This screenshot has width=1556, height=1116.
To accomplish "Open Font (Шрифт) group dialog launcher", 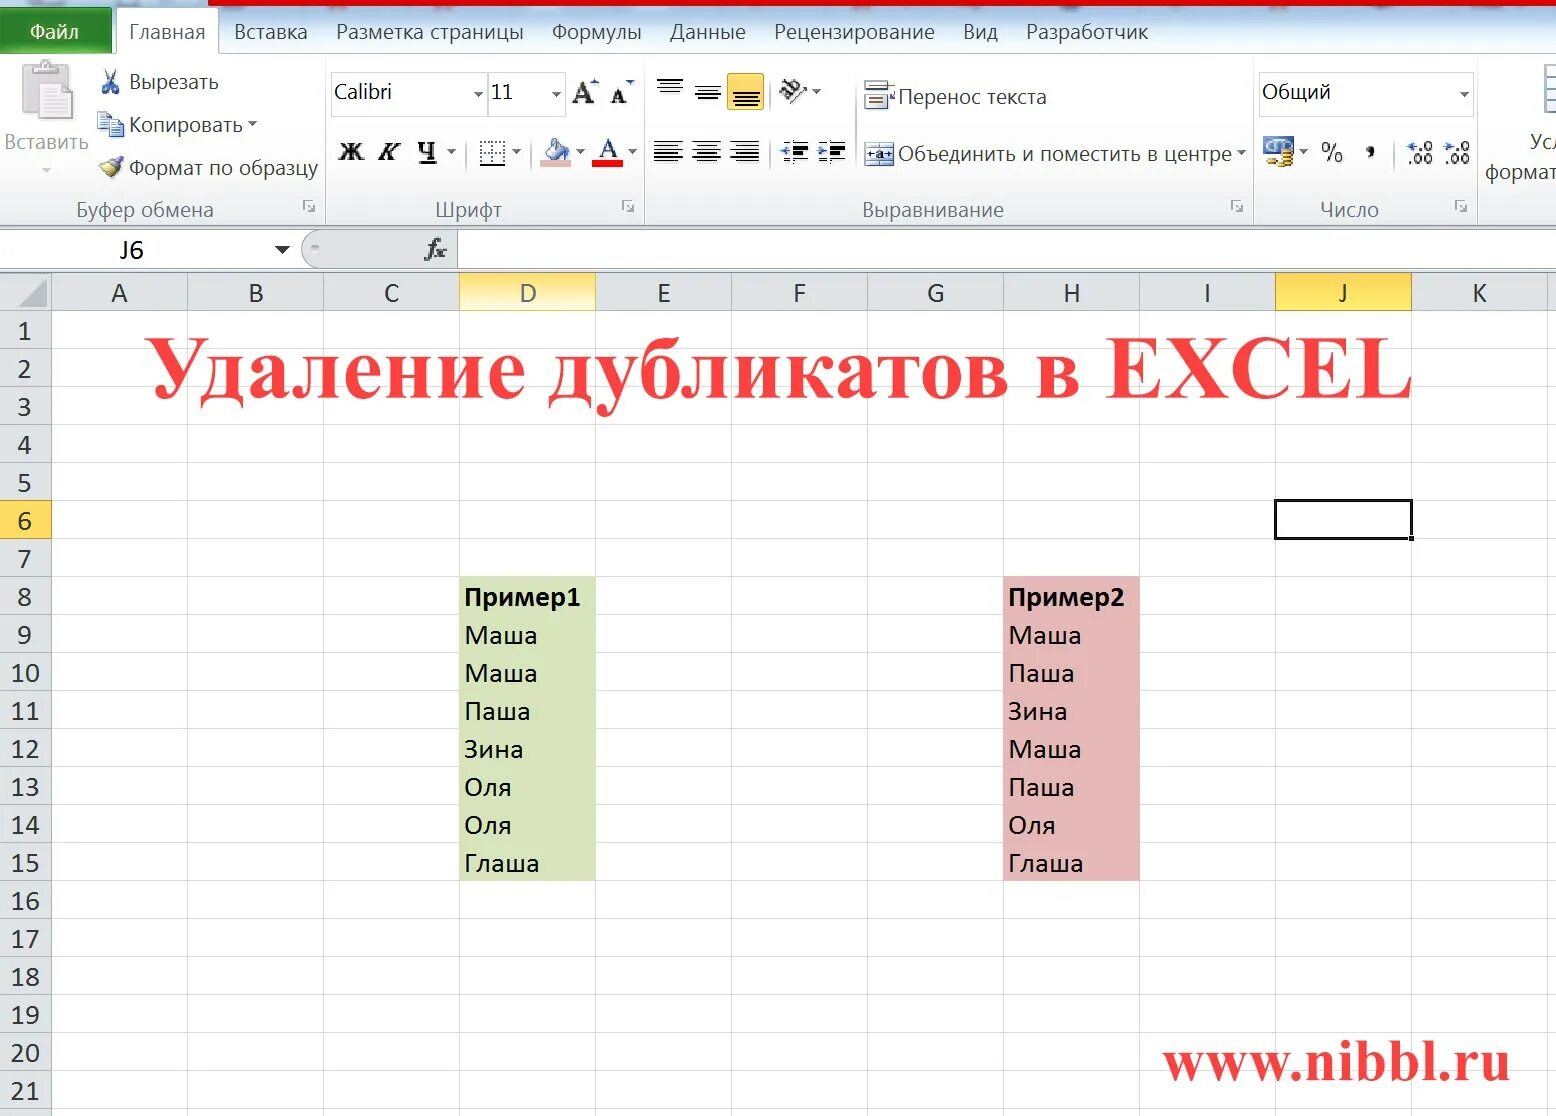I will coord(628,206).
